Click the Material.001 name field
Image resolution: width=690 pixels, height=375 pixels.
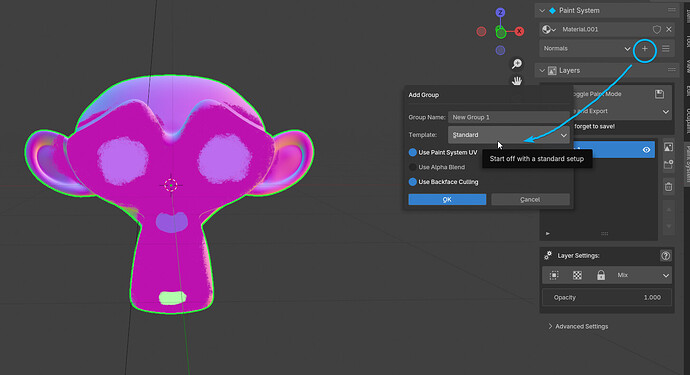point(605,29)
